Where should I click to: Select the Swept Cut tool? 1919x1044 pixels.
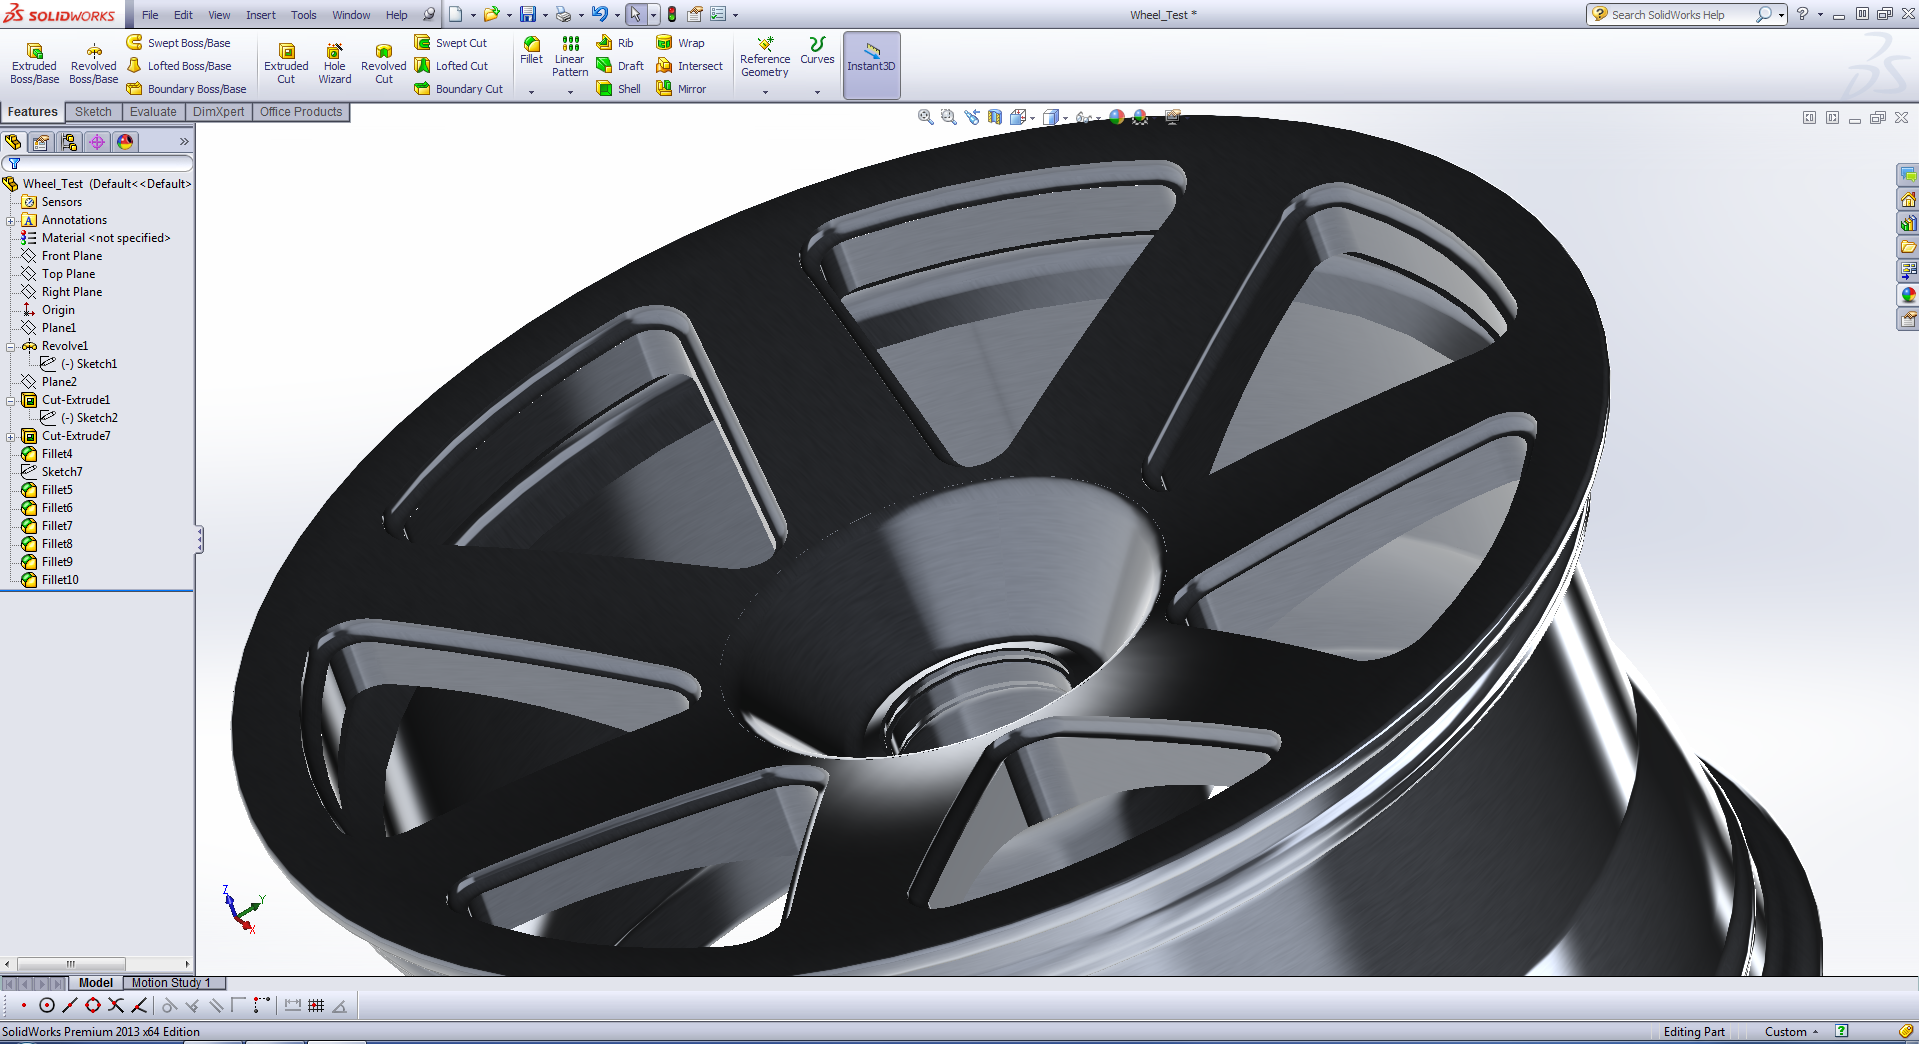[451, 43]
